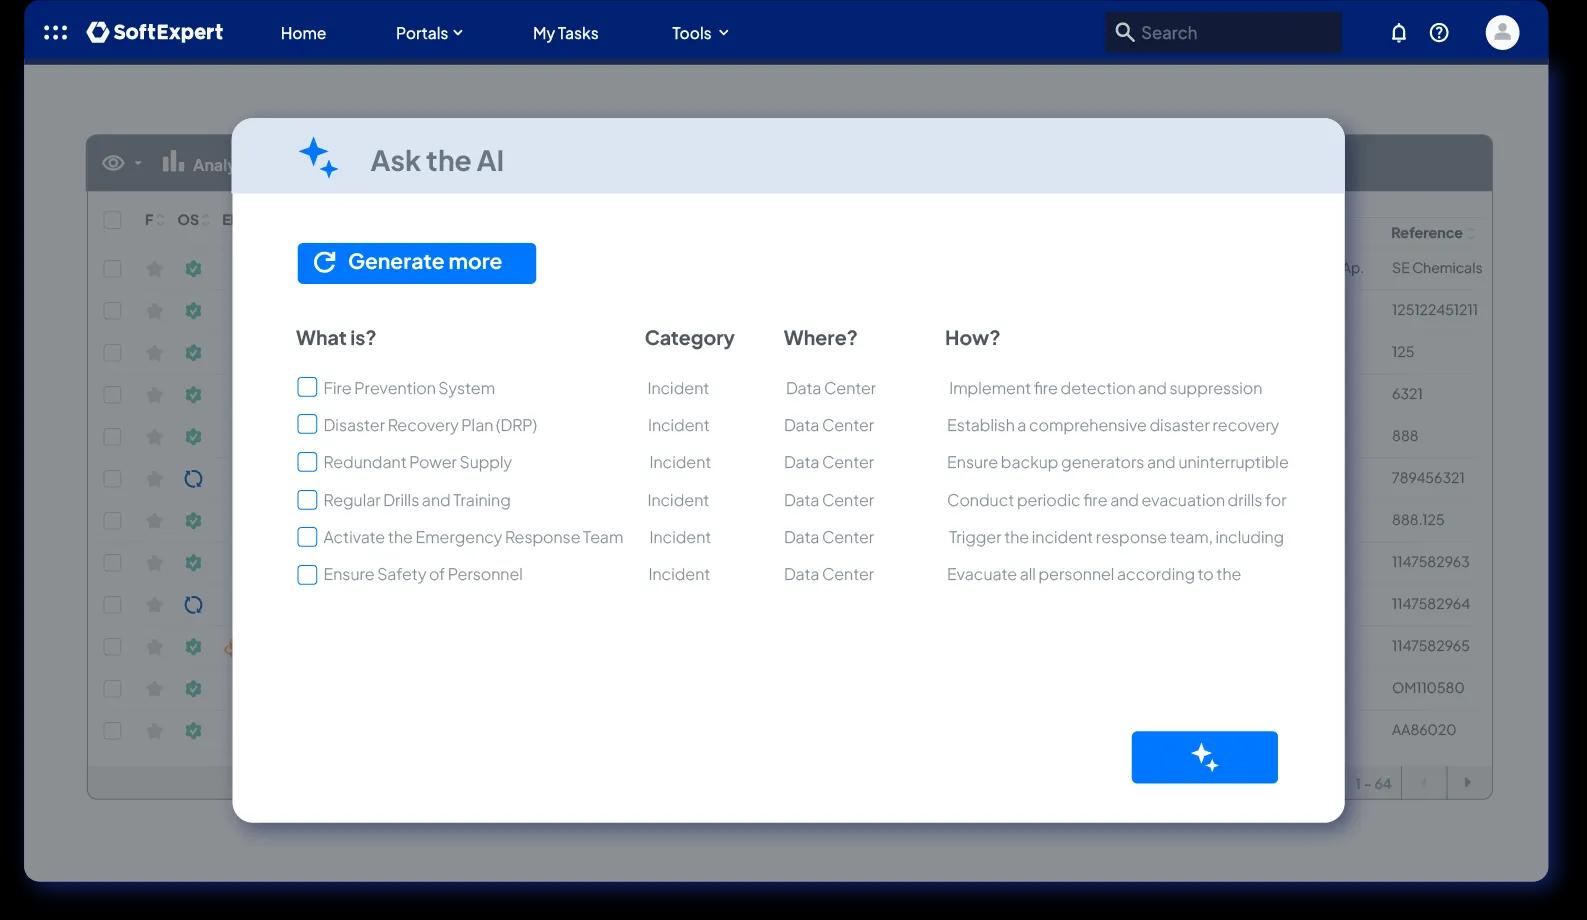Open the apps grid menu icon
Viewport: 1587px width, 920px height.
point(56,33)
